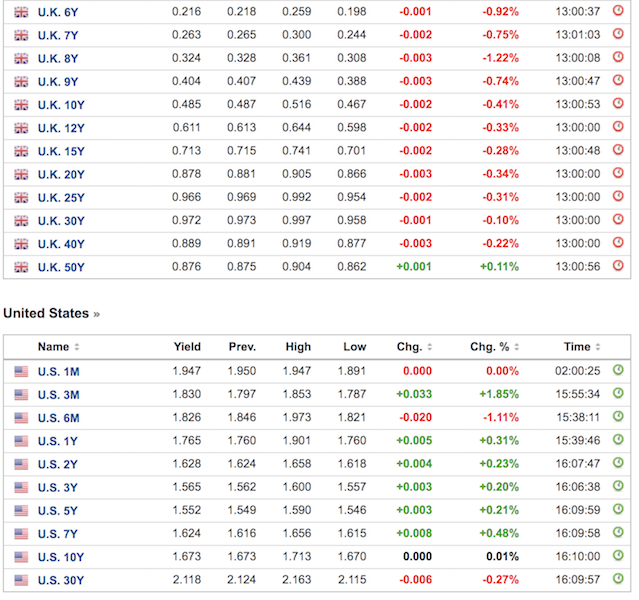Click the High column header
This screenshot has height=600, width=639.
point(298,347)
